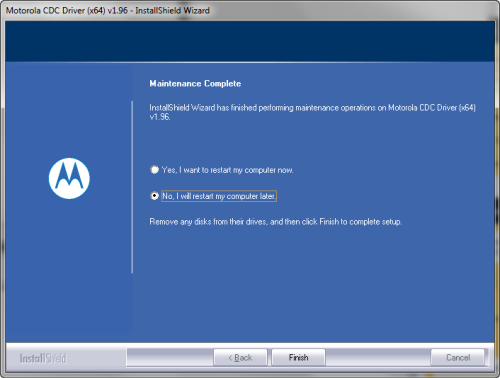Click the Motorola logo icon

[69, 178]
